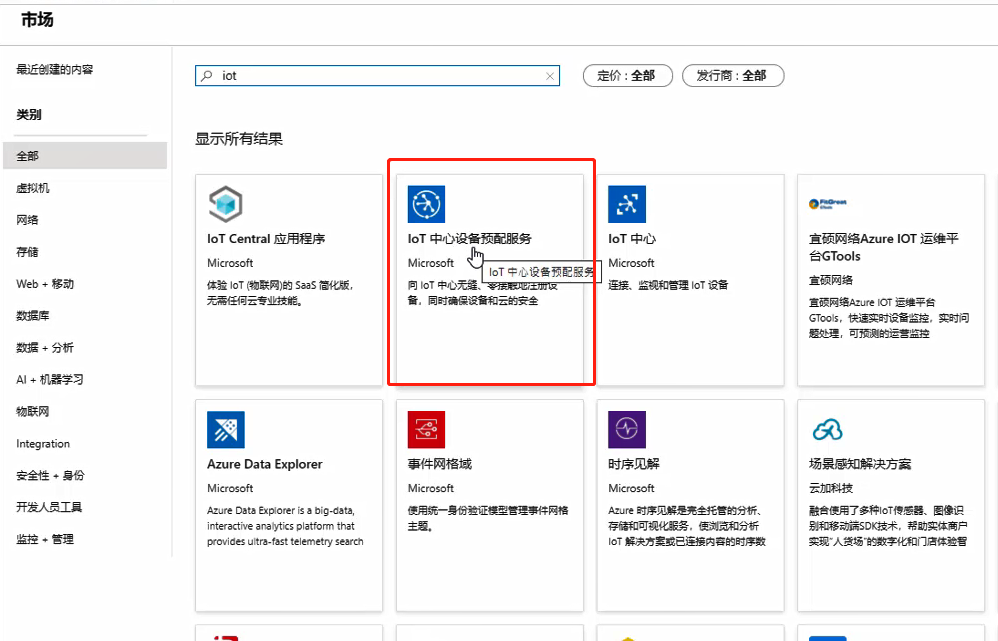Expand the 类别 section in sidebar
This screenshot has width=998, height=641.
pyautogui.click(x=30, y=114)
